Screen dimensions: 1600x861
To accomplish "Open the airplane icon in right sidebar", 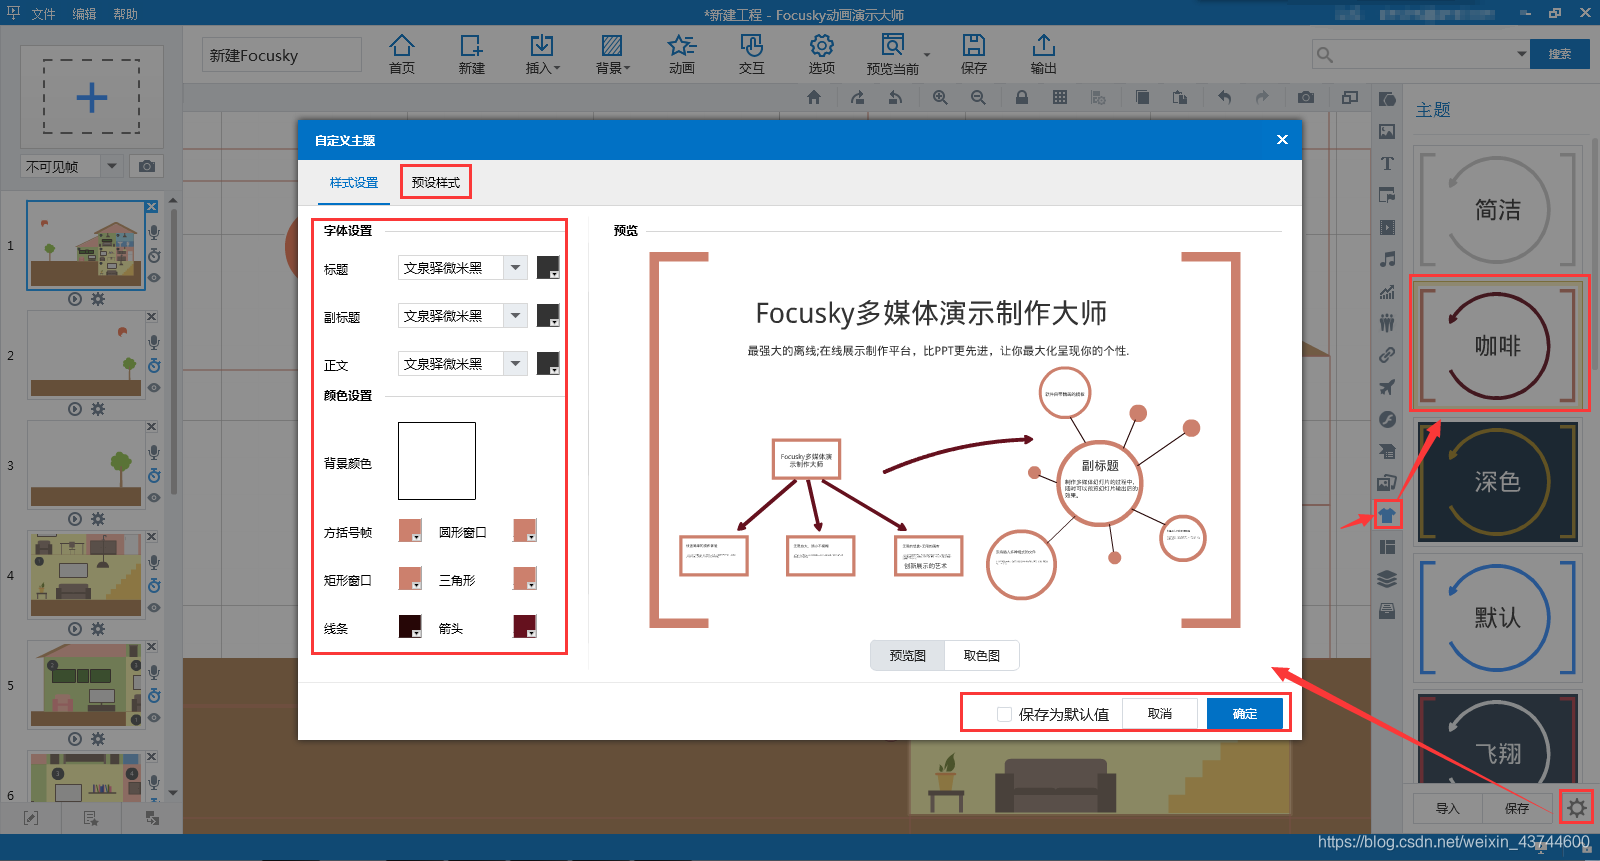I will (x=1387, y=387).
